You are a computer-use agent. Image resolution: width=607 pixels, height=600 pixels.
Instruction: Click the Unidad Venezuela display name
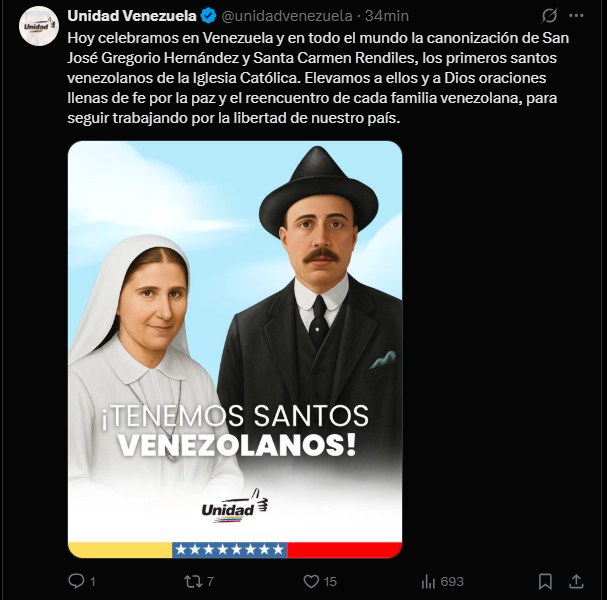click(132, 16)
